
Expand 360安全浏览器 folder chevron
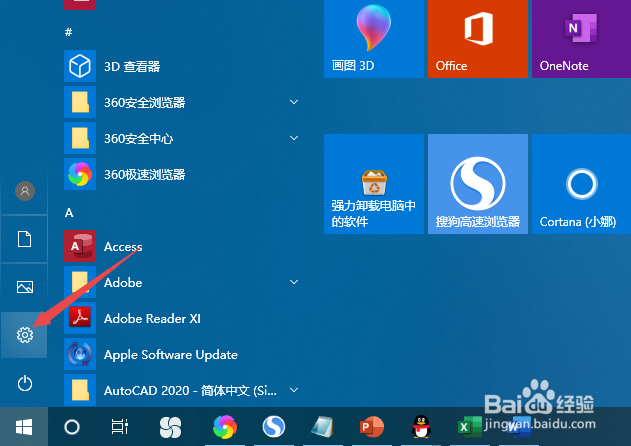[x=294, y=102]
